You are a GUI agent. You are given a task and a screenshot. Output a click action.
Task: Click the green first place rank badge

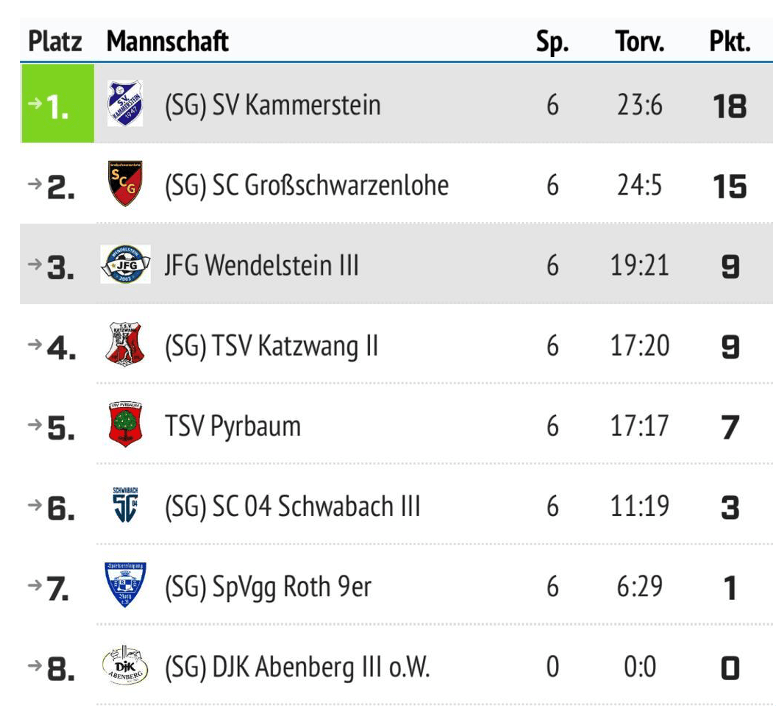(57, 104)
